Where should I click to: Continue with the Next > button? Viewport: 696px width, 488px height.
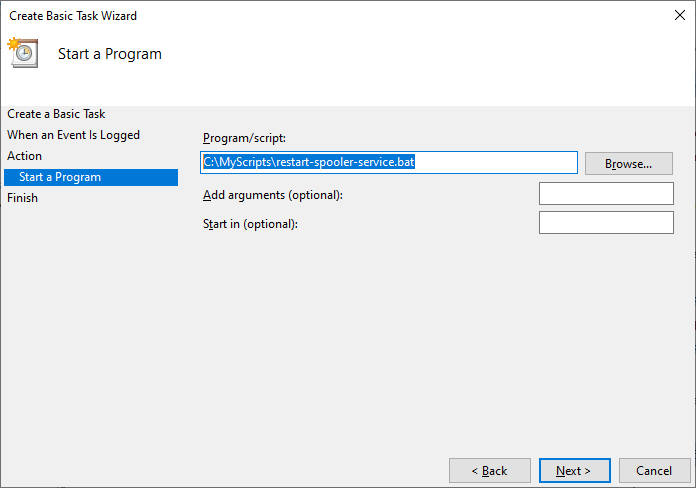coord(575,471)
